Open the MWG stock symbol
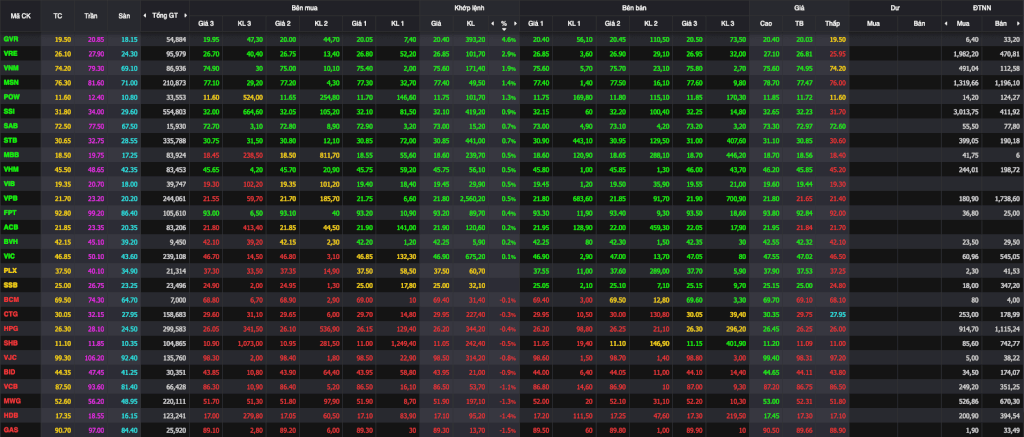 point(11,400)
